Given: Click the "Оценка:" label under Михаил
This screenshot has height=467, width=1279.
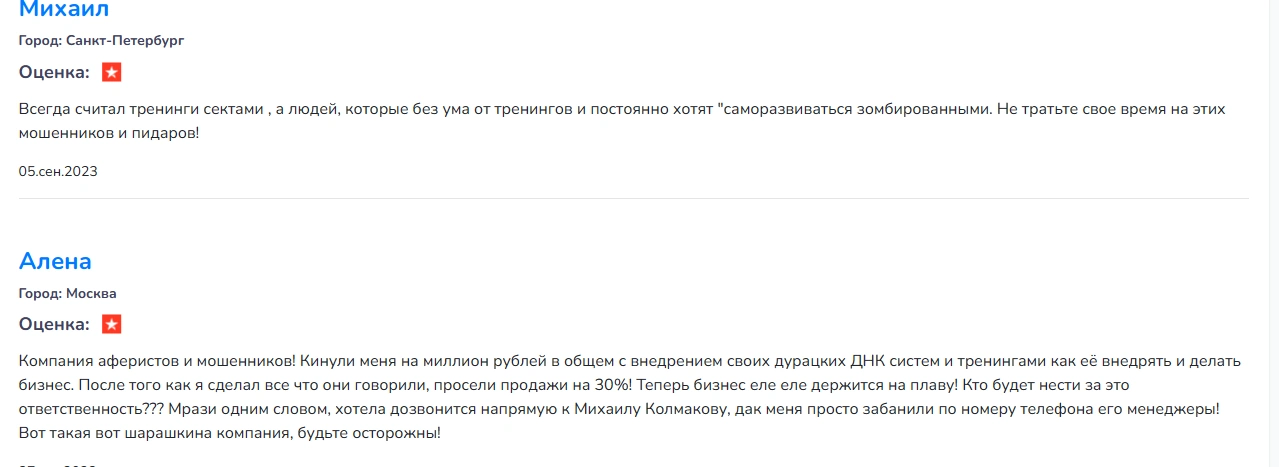Looking at the screenshot, I should [x=54, y=72].
